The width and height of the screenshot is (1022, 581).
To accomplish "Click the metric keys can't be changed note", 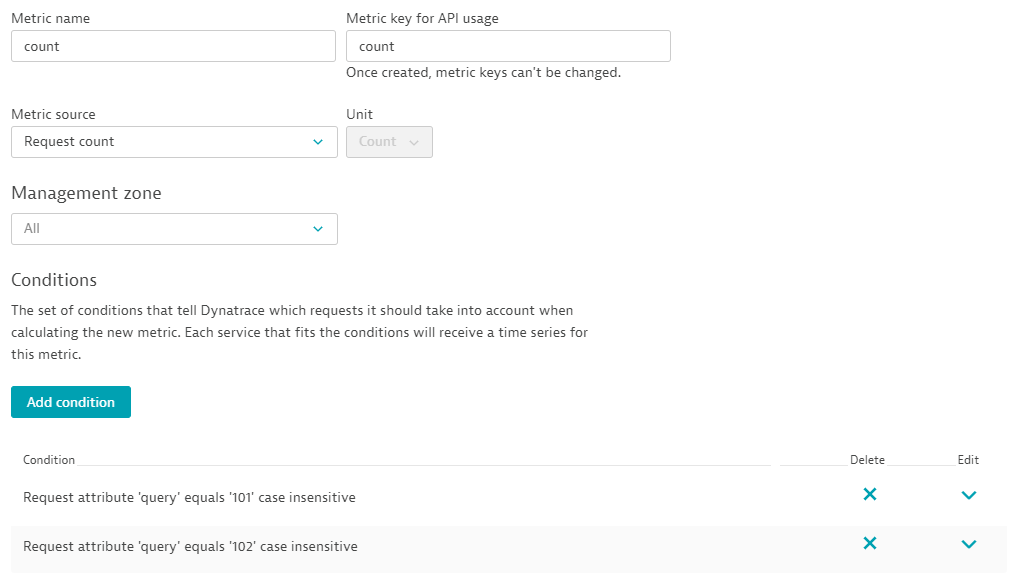I will tap(483, 73).
